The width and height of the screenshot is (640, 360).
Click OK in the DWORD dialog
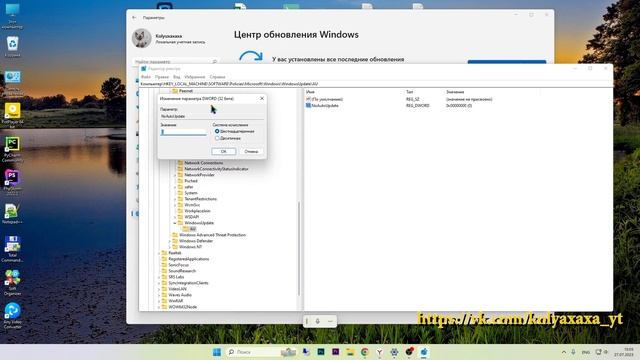pyautogui.click(x=224, y=151)
